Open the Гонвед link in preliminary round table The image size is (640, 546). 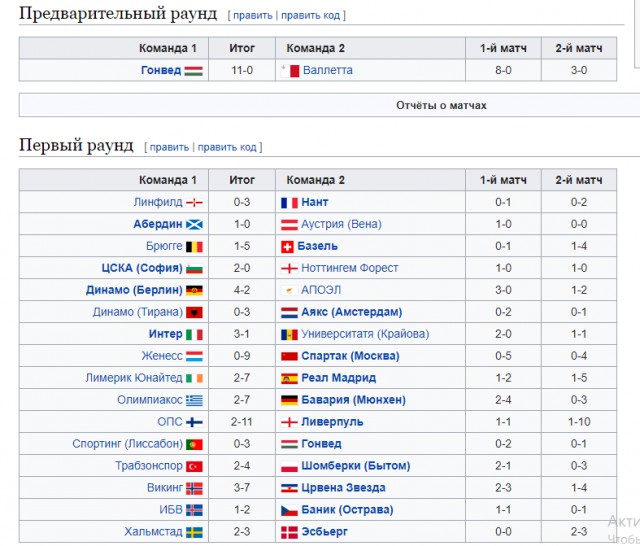(x=161, y=71)
